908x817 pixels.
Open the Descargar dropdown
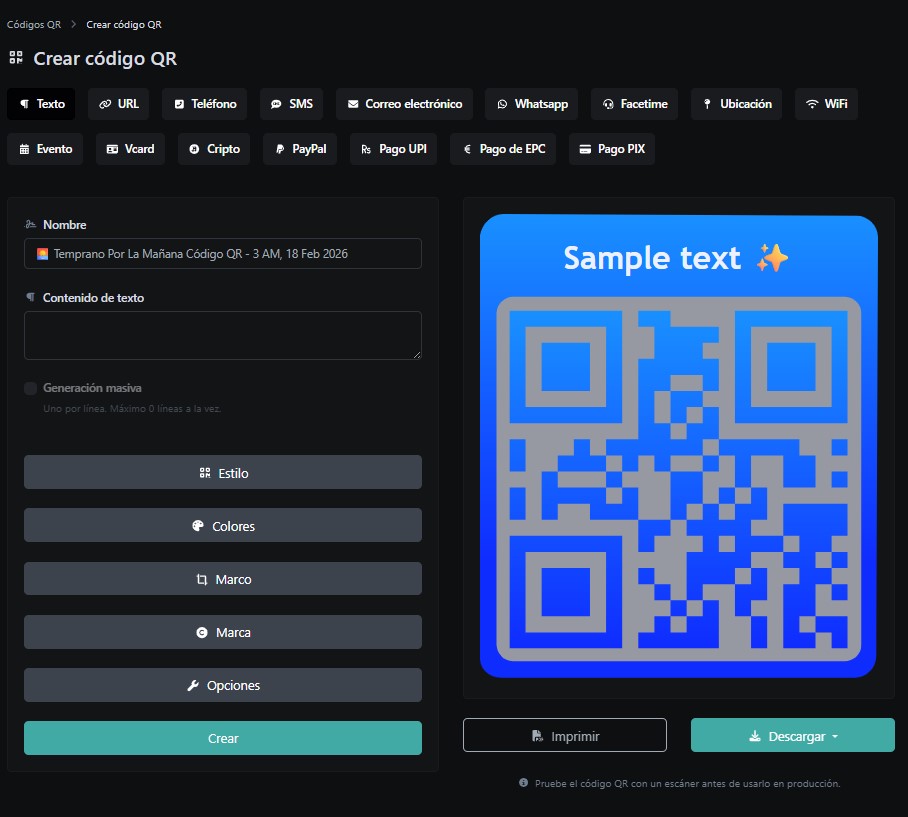pyautogui.click(x=793, y=735)
